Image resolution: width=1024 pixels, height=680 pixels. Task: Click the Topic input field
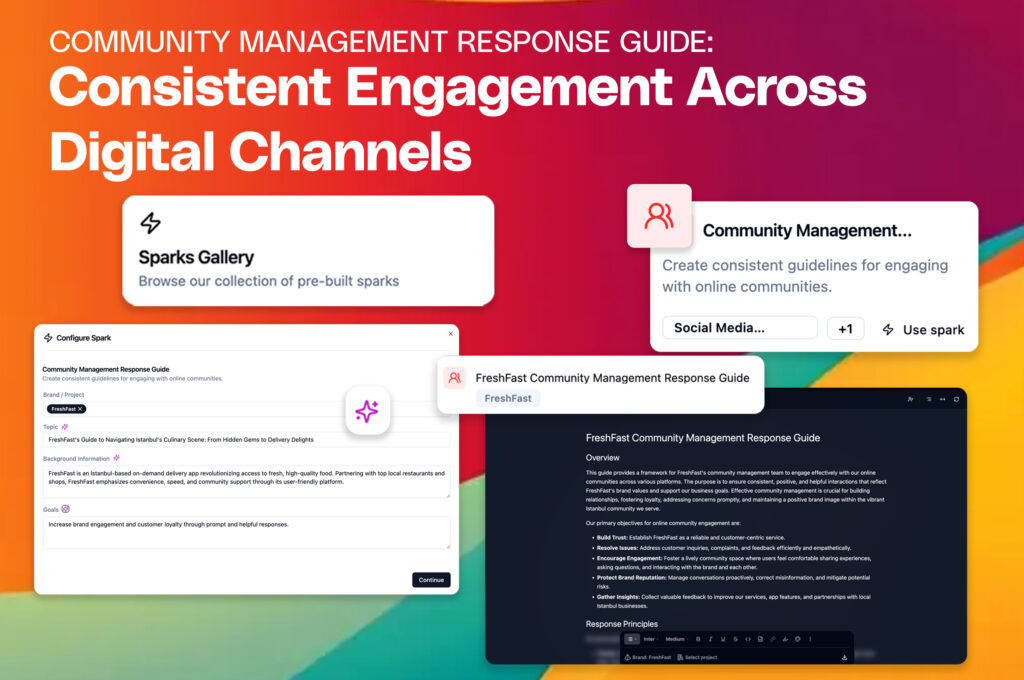pos(246,440)
